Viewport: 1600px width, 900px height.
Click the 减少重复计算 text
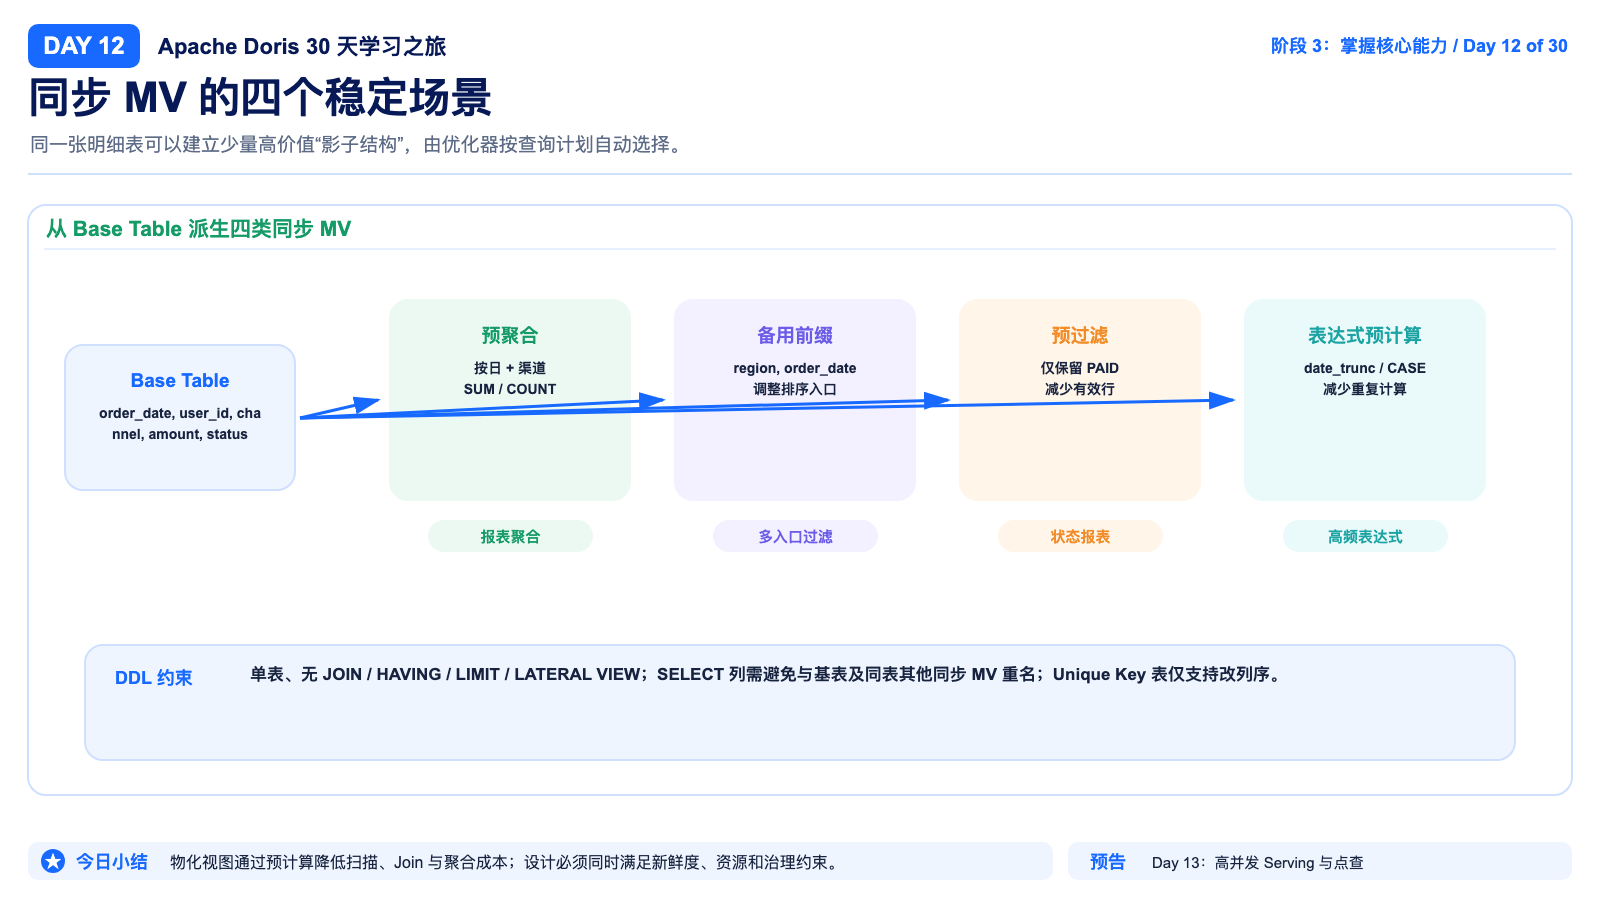click(x=1365, y=389)
